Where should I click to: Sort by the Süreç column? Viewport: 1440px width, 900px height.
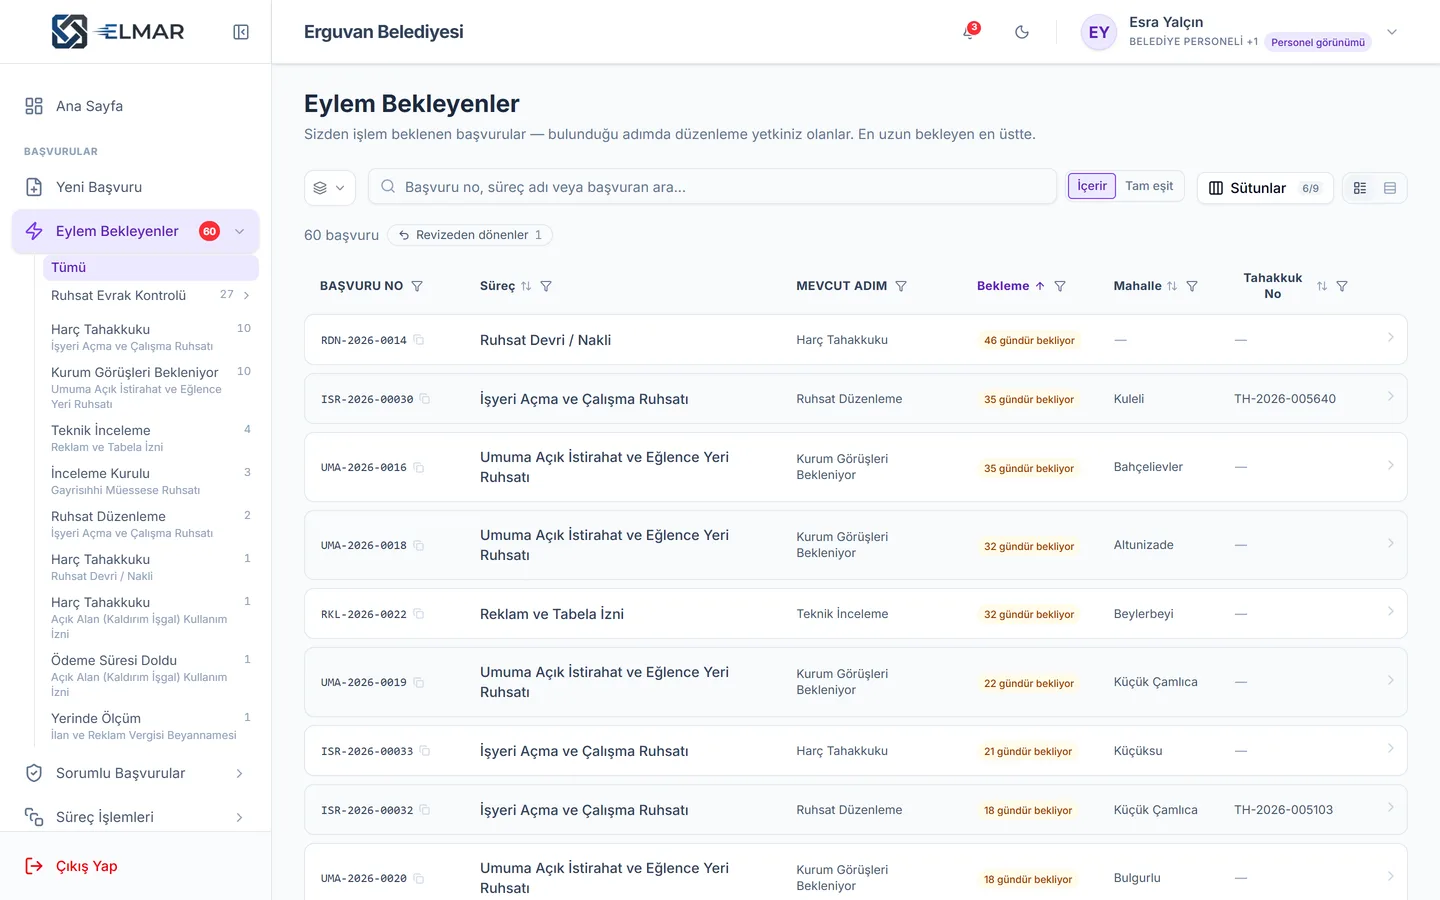(x=526, y=286)
